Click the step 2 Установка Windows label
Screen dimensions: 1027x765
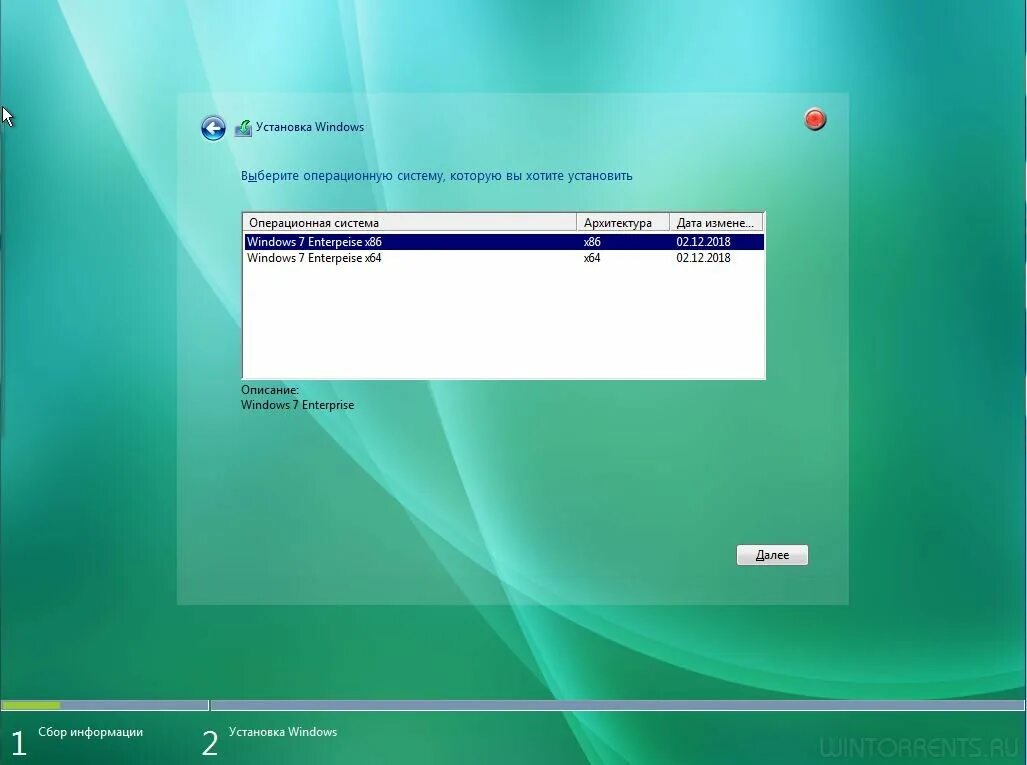tap(283, 732)
